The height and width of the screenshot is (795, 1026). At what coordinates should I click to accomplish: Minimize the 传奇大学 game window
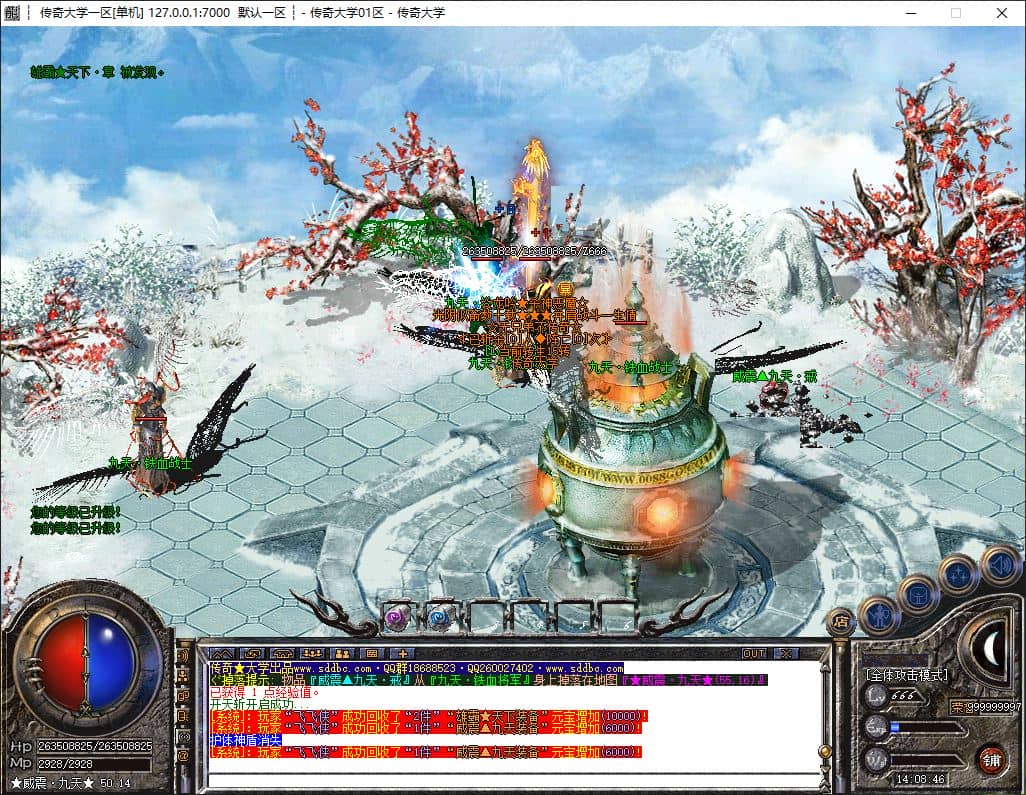tap(911, 12)
